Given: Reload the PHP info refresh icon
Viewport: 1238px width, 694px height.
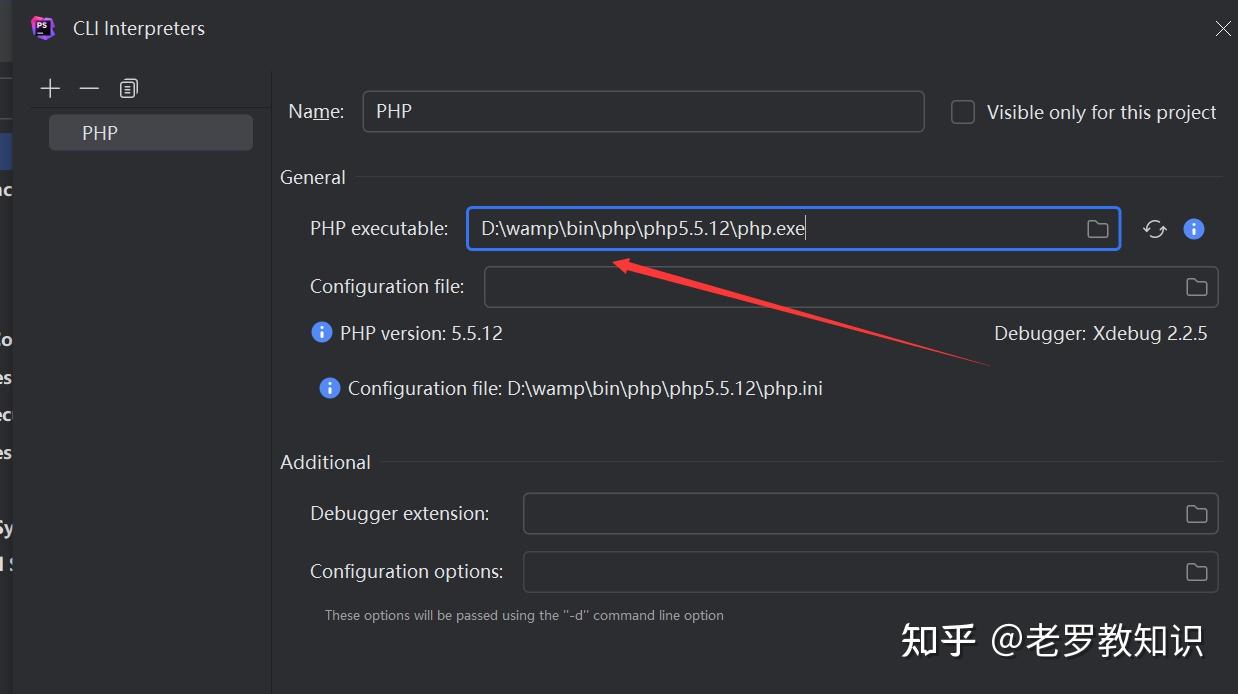Looking at the screenshot, I should pos(1155,229).
